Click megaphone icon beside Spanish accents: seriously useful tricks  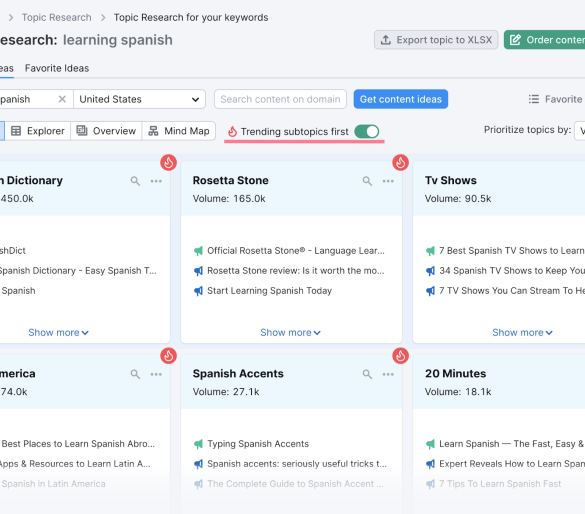pyautogui.click(x=198, y=464)
